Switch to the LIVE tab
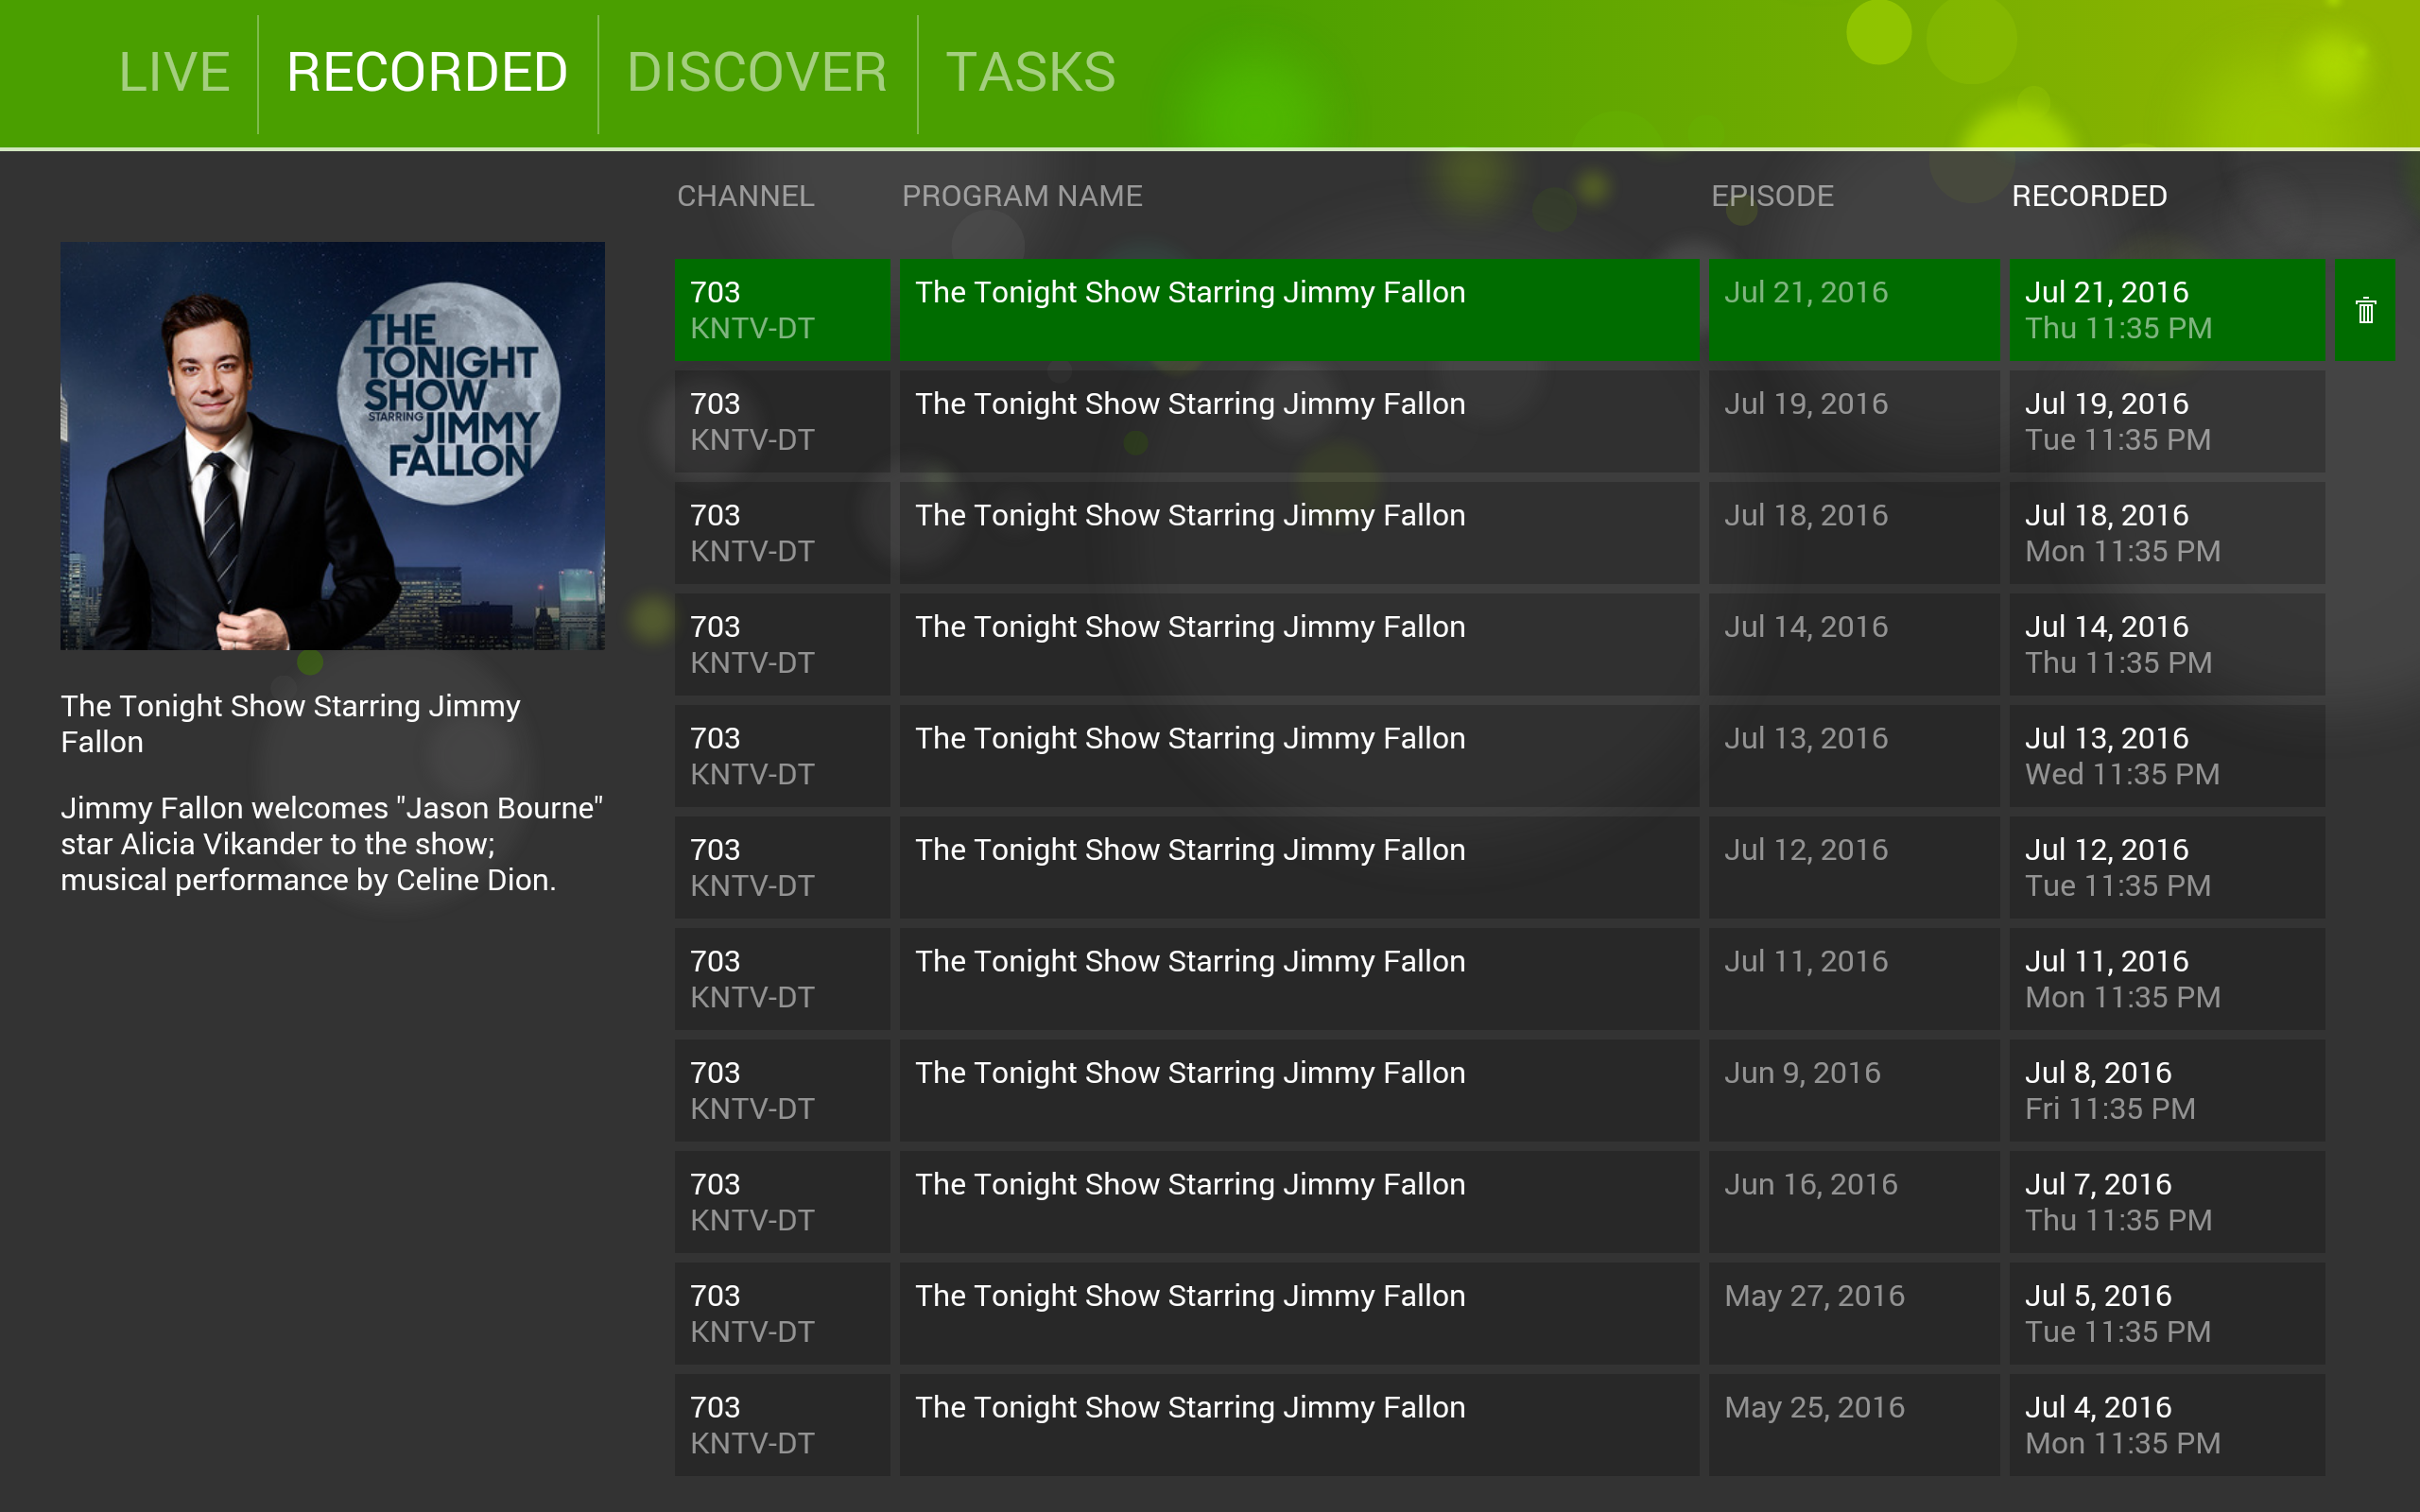The image size is (2420, 1512). pos(174,73)
